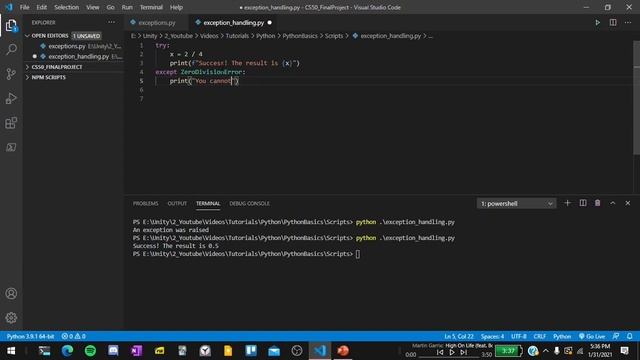Create a new terminal with plus icon
Image resolution: width=640 pixels, height=360 pixels.
click(x=567, y=203)
